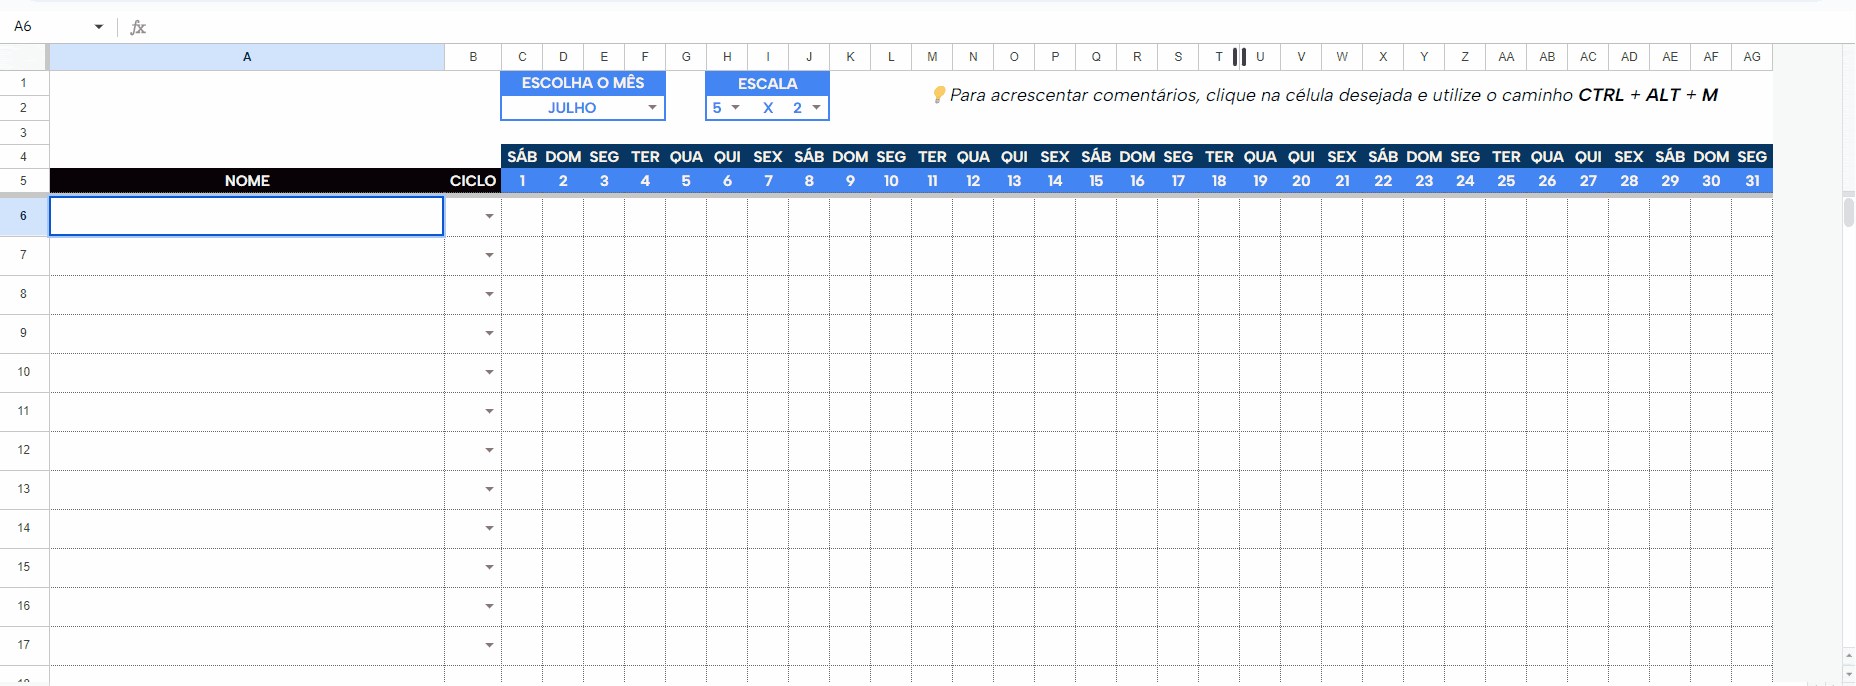Screen dimensions: 1856x686
Task: Click day 31 in the date header
Action: (1752, 181)
